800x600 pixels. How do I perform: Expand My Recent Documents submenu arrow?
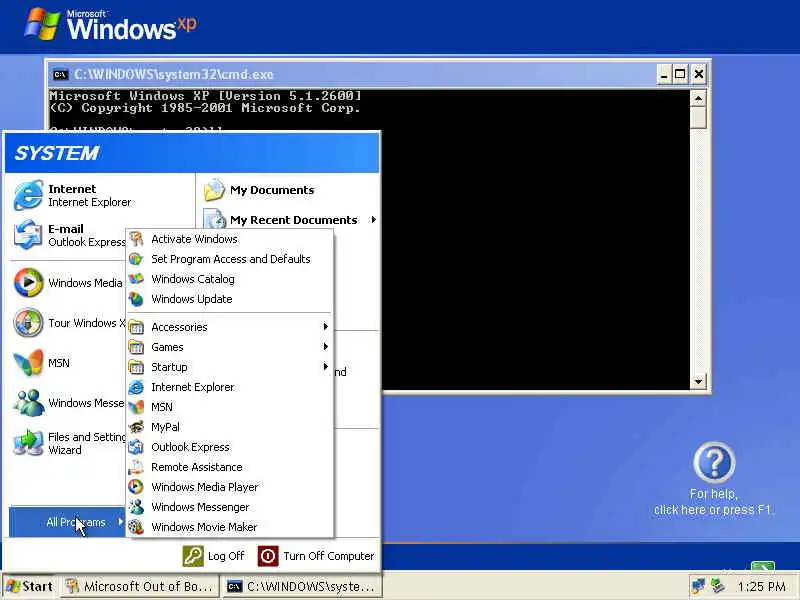(x=373, y=219)
